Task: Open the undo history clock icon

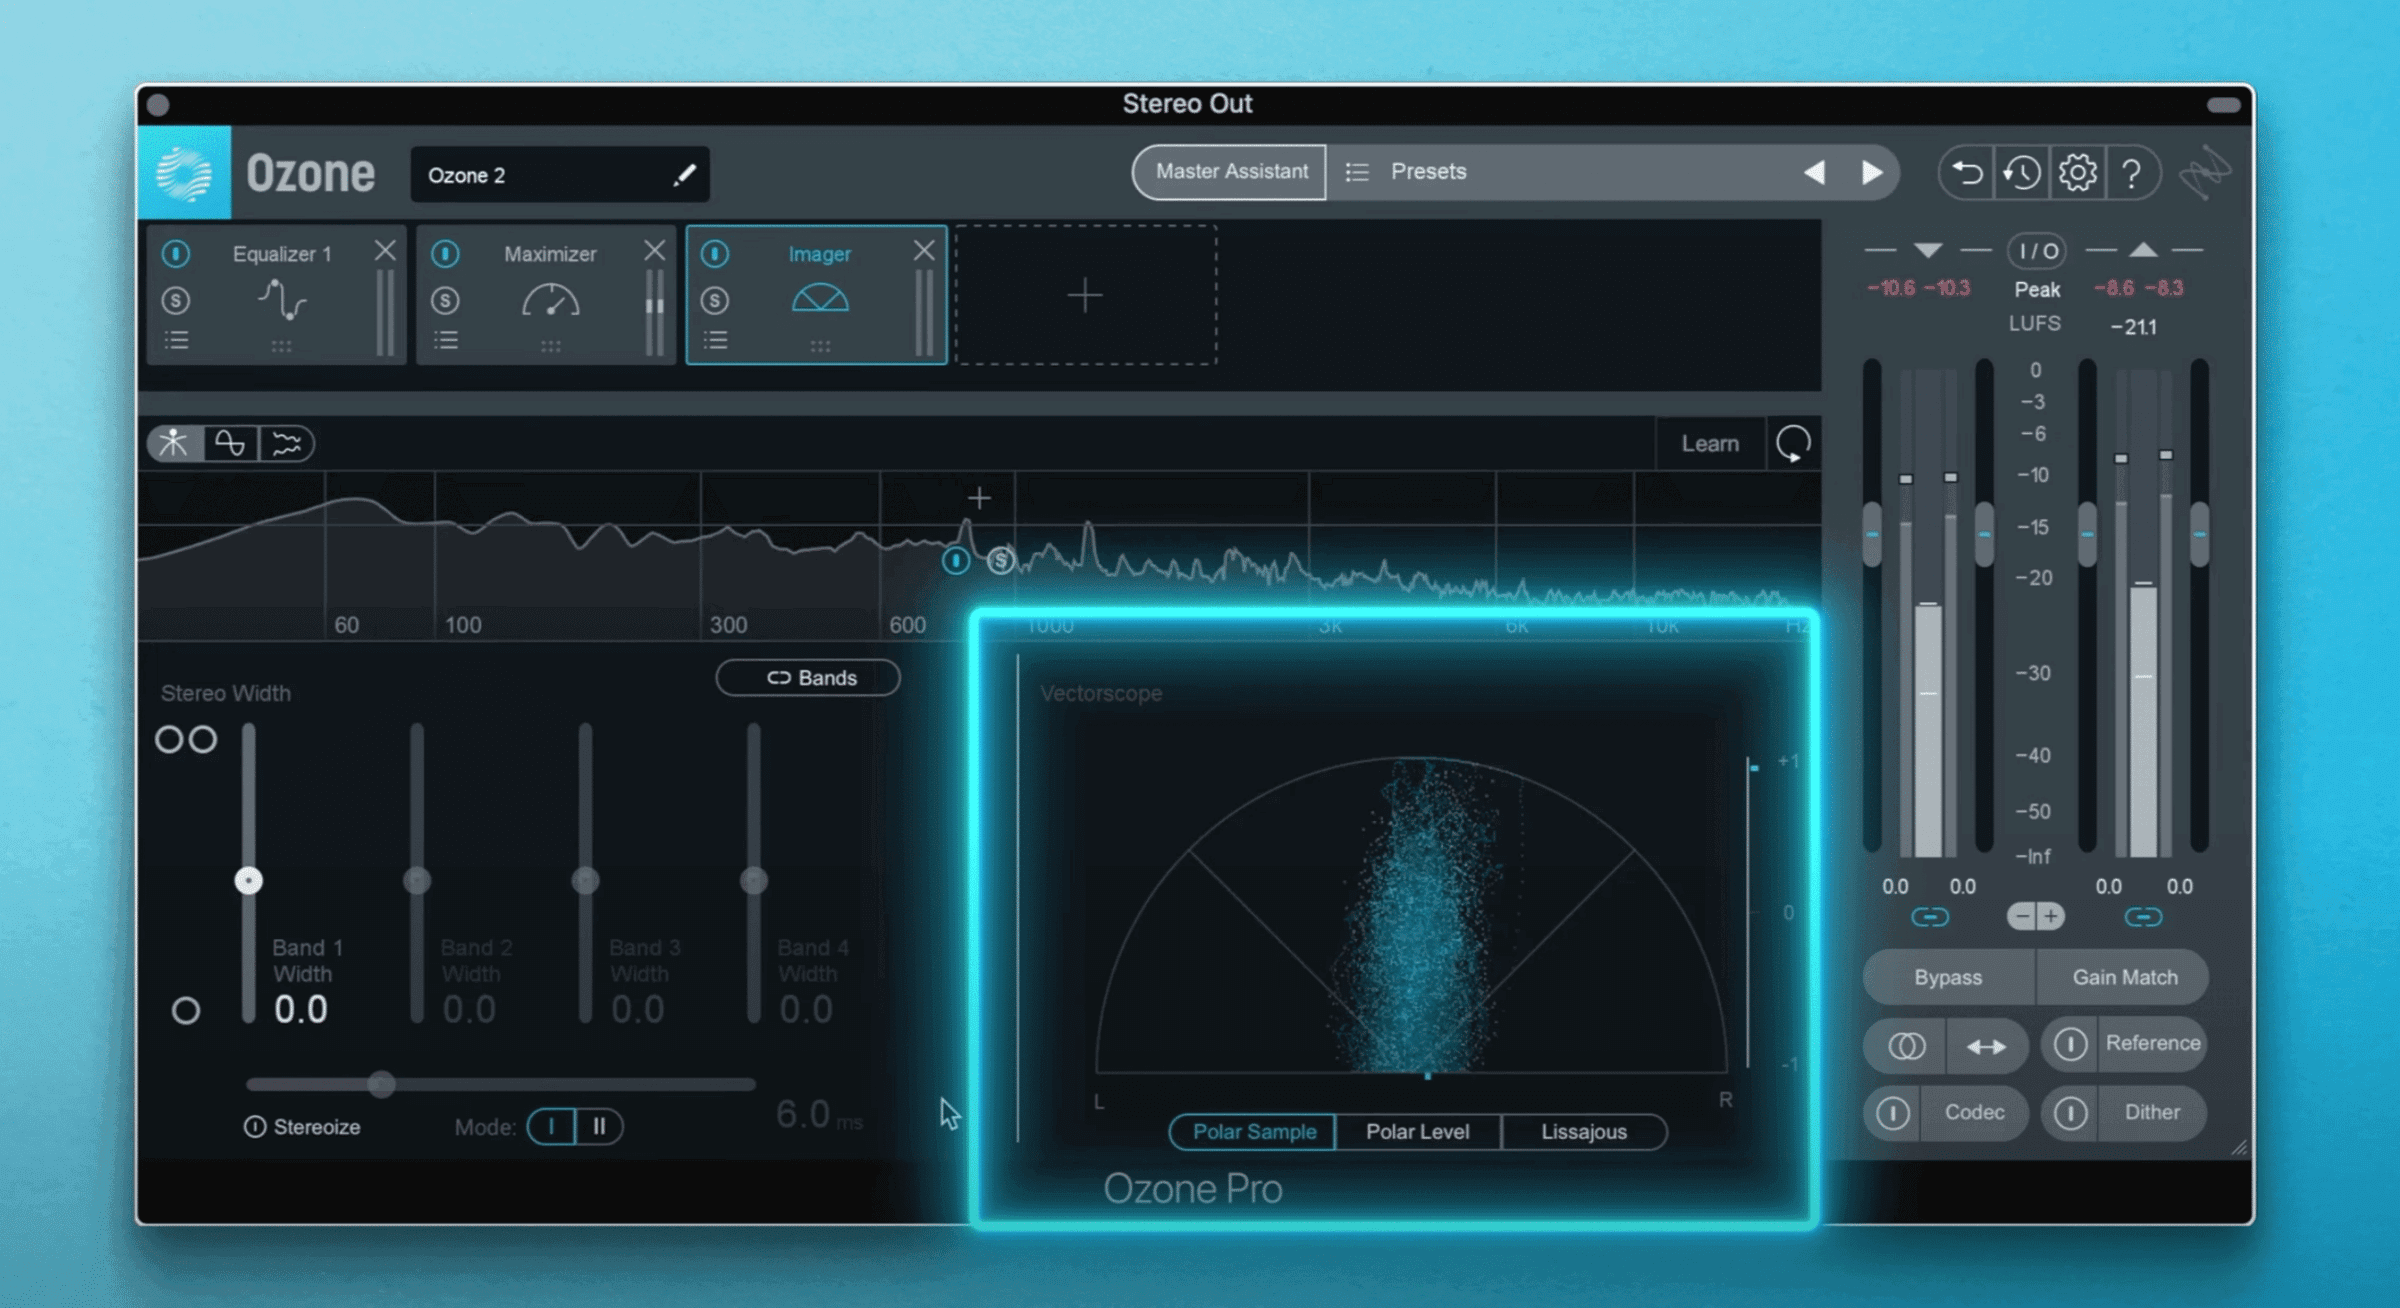Action: (x=2021, y=173)
